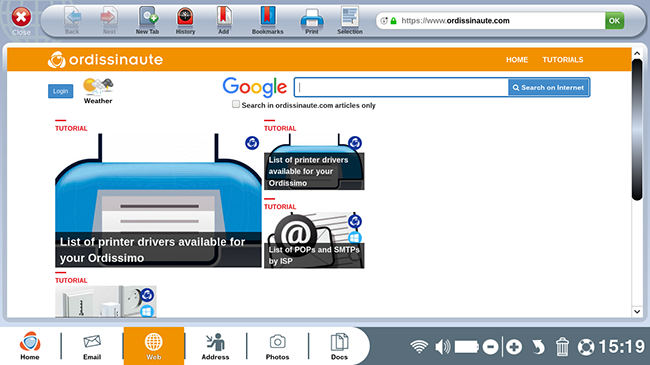Screen dimensions: 650x365
Task: Print the current page
Action: 312,20
